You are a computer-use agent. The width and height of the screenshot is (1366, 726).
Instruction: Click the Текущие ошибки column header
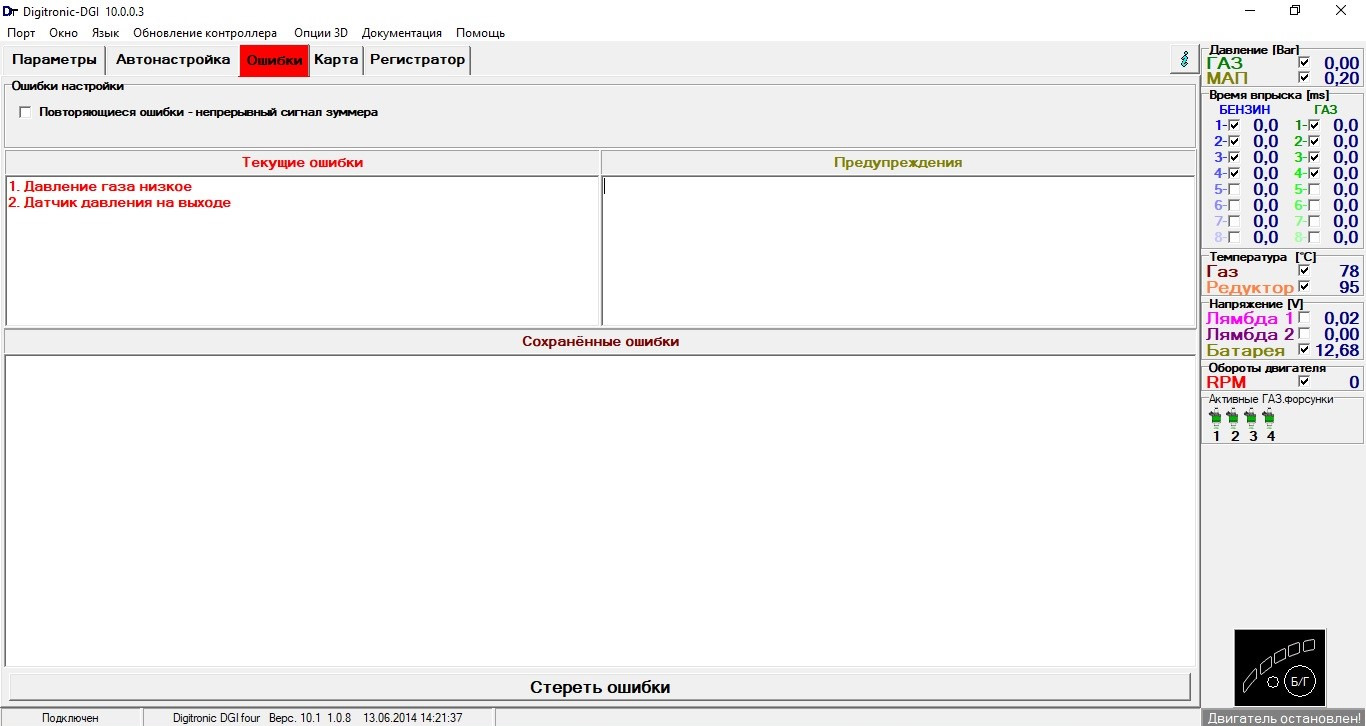click(x=302, y=162)
